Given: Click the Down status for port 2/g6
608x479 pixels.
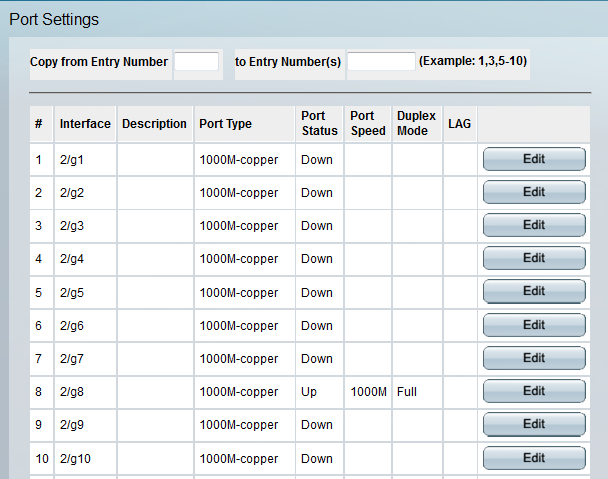Looking at the screenshot, I should coord(317,326).
